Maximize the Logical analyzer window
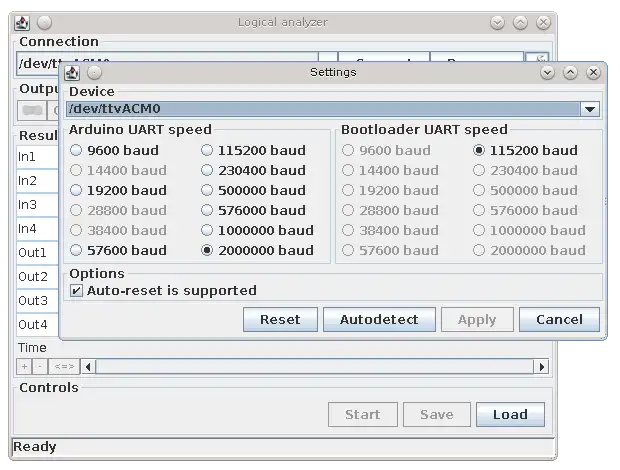620x470 pixels. coord(520,23)
